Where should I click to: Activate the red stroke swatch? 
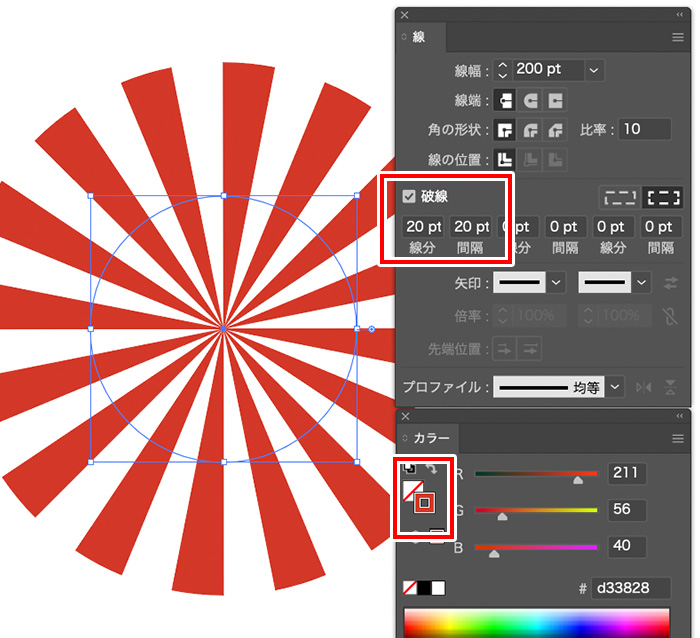(x=425, y=503)
